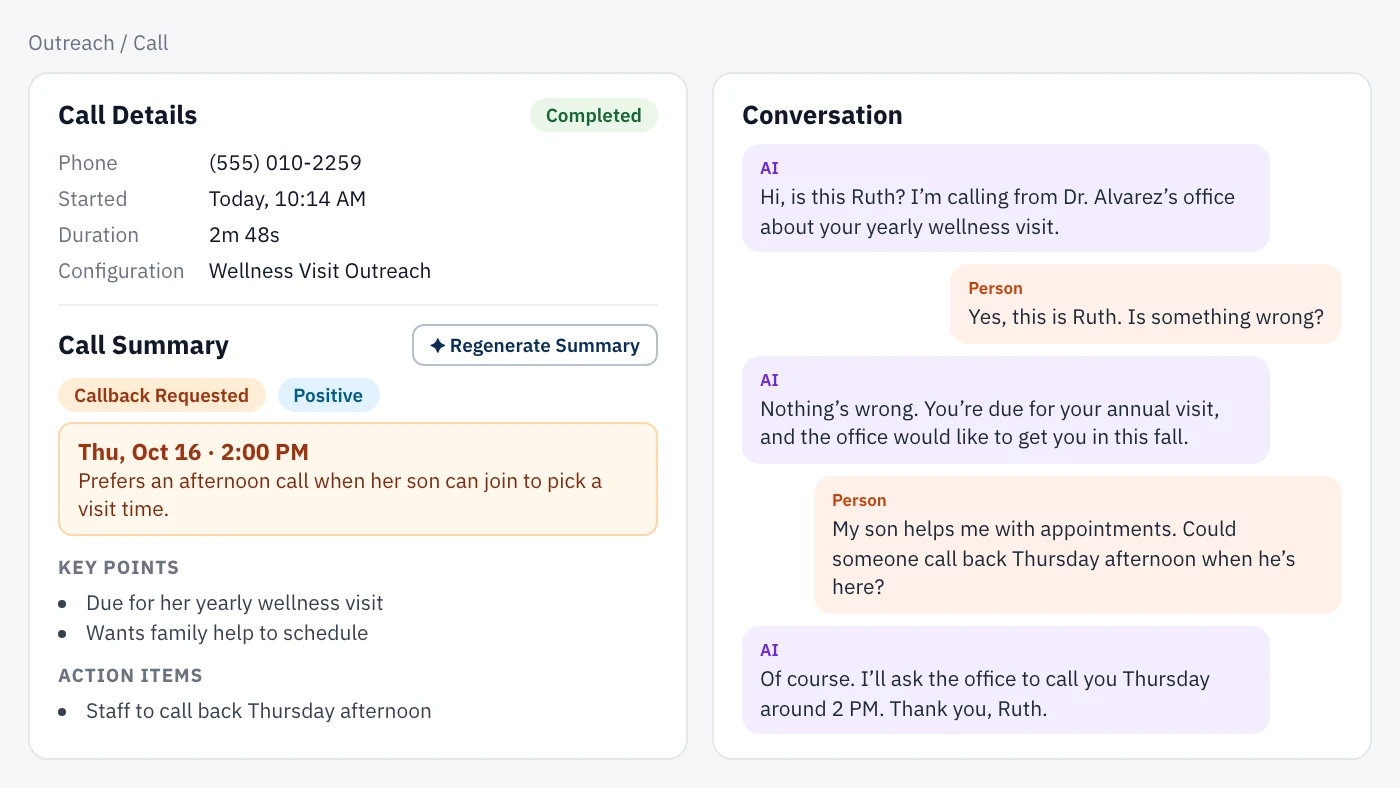1400x788 pixels.
Task: Click the Call breadcrumb item
Action: [151, 43]
